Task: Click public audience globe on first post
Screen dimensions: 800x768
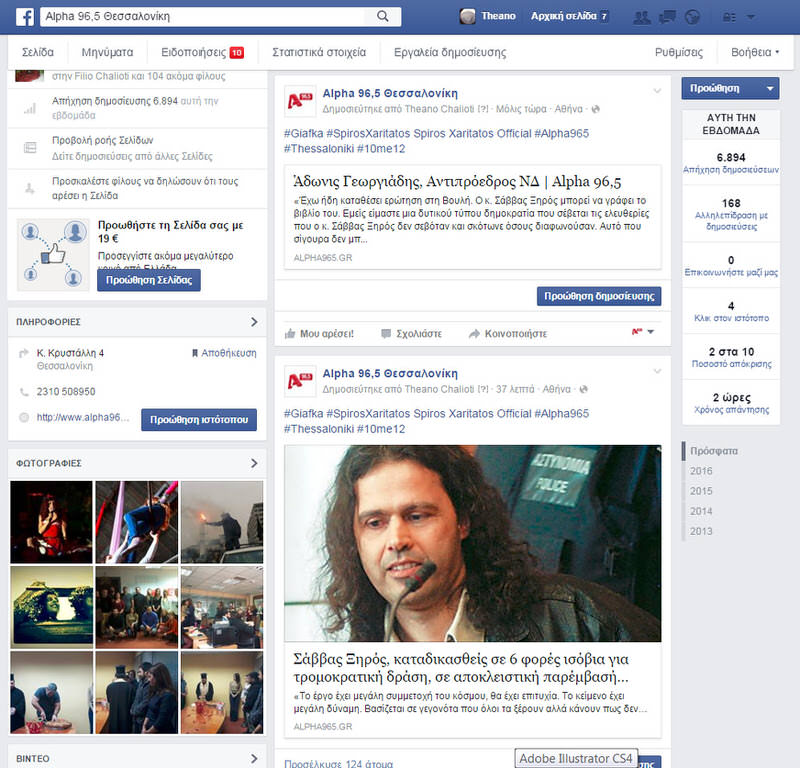Action: (x=595, y=109)
